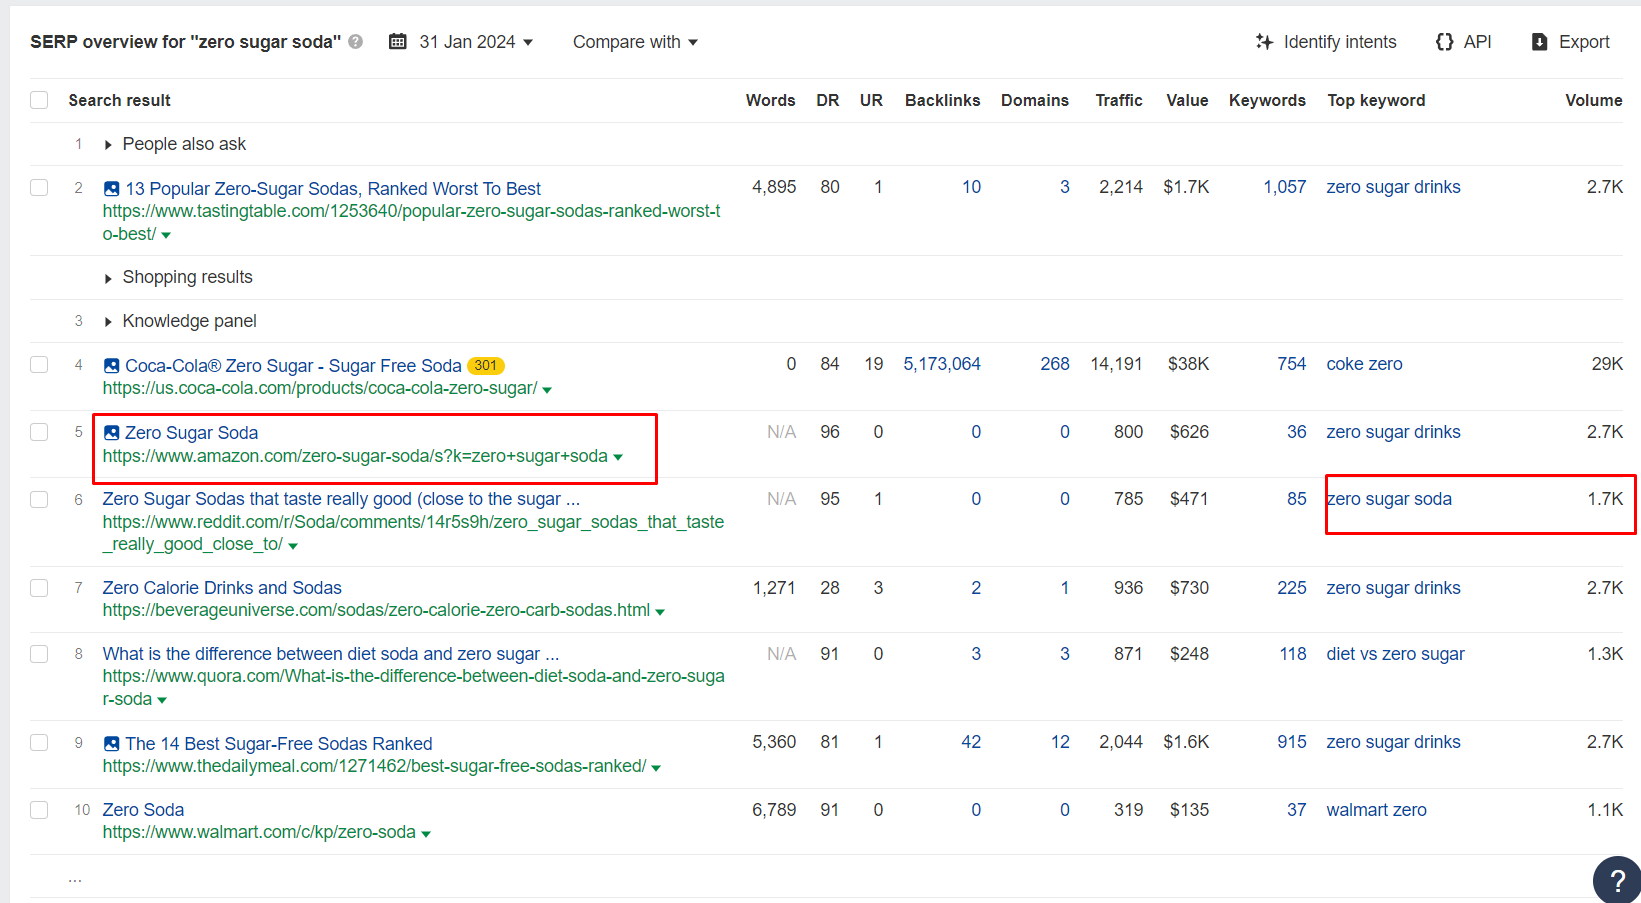Click the diet vs zero sugar keyword
This screenshot has height=903, width=1641.
click(x=1395, y=654)
